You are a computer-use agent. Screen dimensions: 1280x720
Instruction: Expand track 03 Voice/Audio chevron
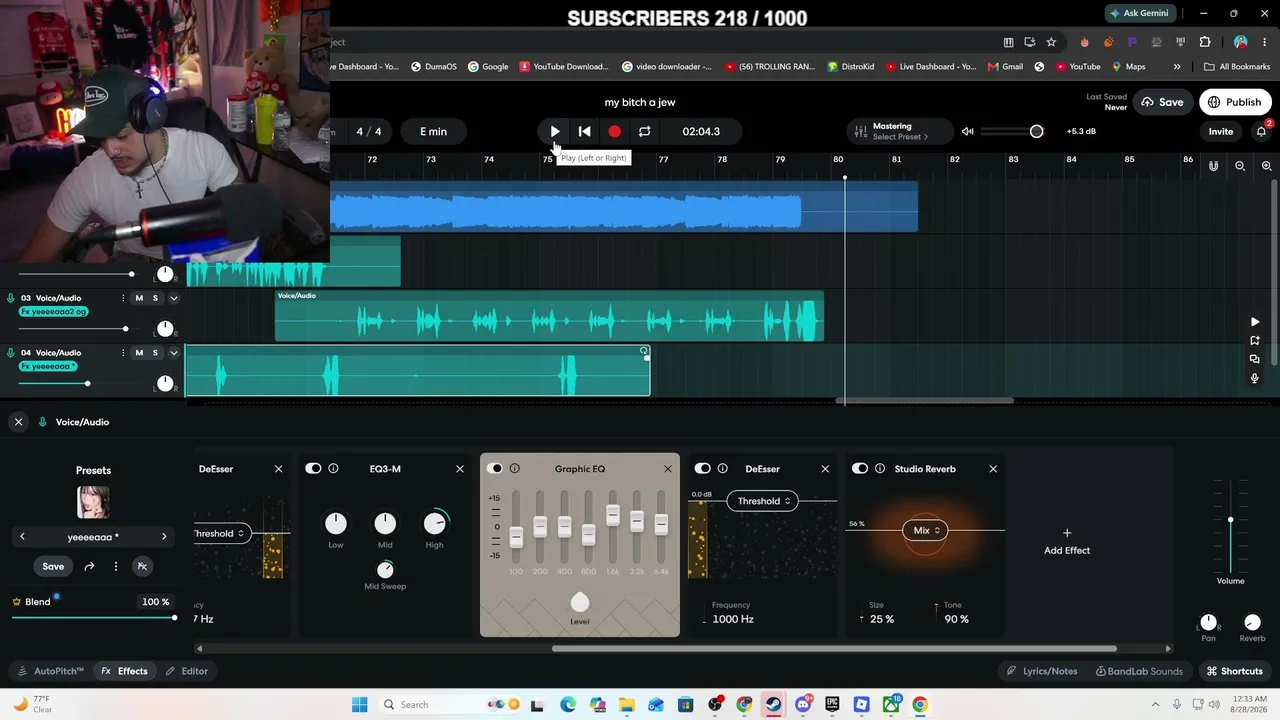coord(173,298)
